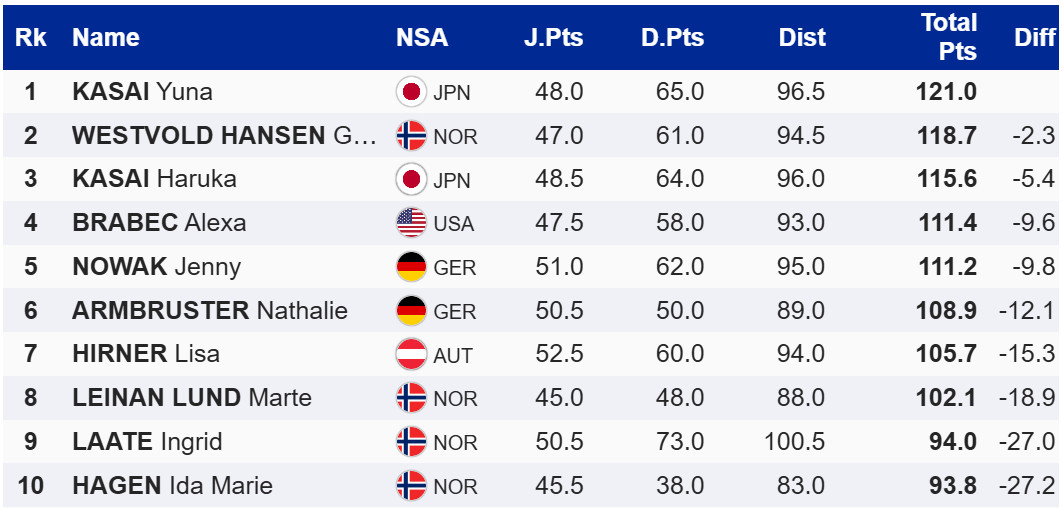Viewport: 1062px width, 508px height.
Task: Click the Total Pts column header
Action: (x=948, y=38)
